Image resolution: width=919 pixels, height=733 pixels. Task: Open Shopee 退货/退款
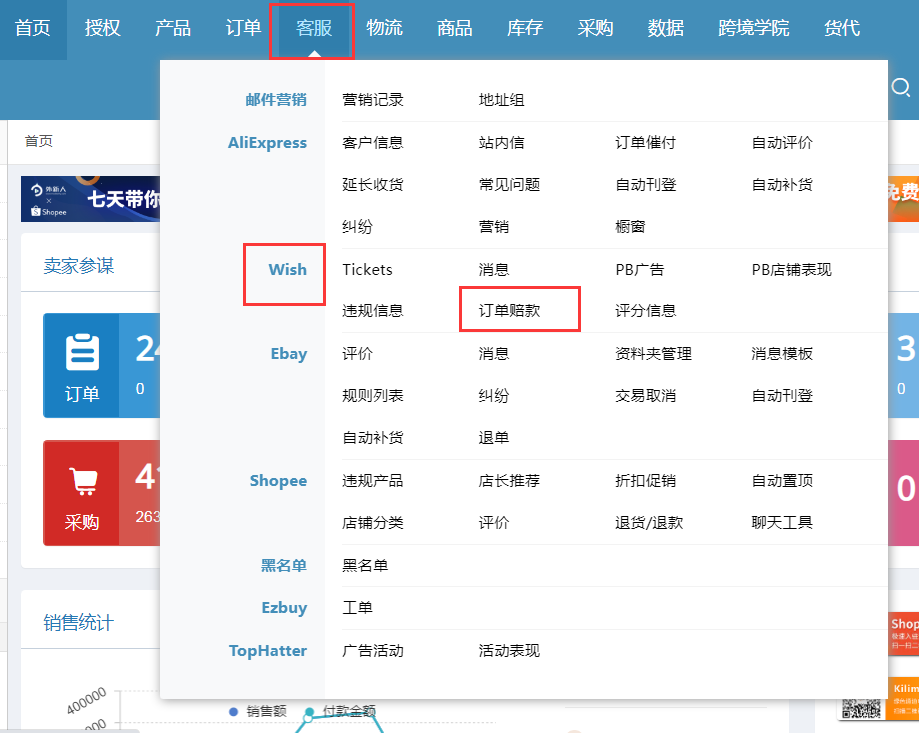coord(649,523)
